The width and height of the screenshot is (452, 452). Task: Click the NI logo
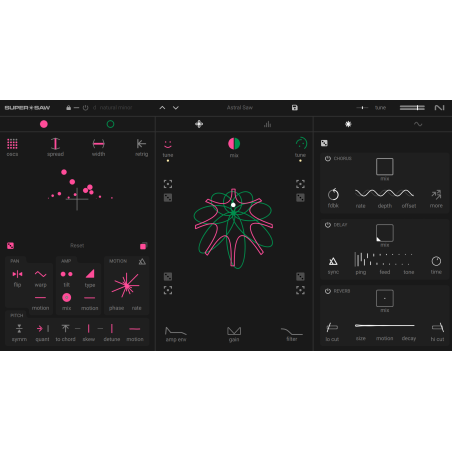(x=439, y=108)
